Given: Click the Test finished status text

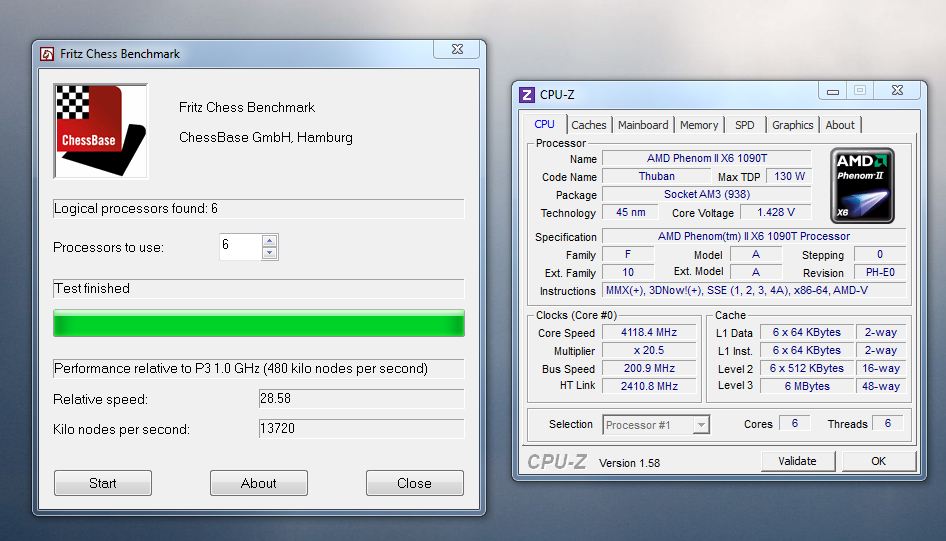Looking at the screenshot, I should pos(92,288).
